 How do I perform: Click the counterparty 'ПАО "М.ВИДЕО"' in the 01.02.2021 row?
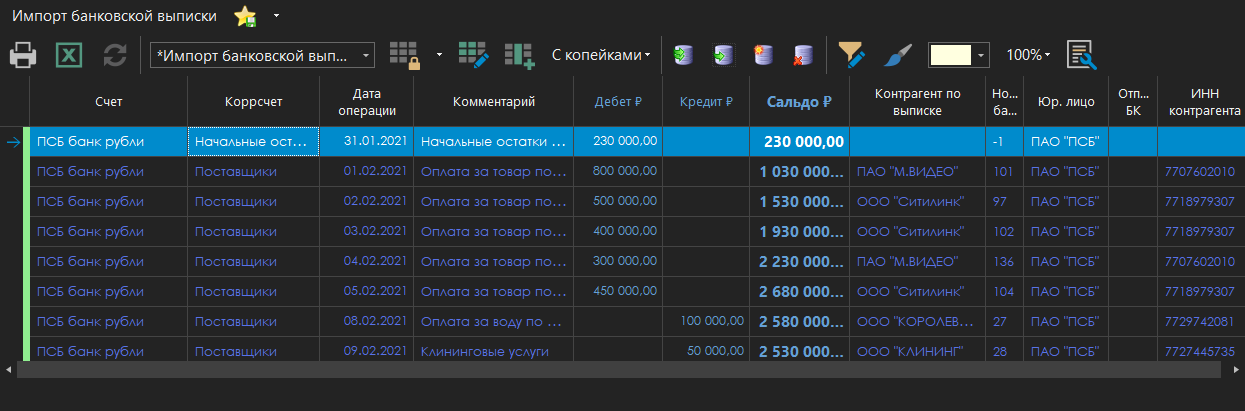point(918,172)
